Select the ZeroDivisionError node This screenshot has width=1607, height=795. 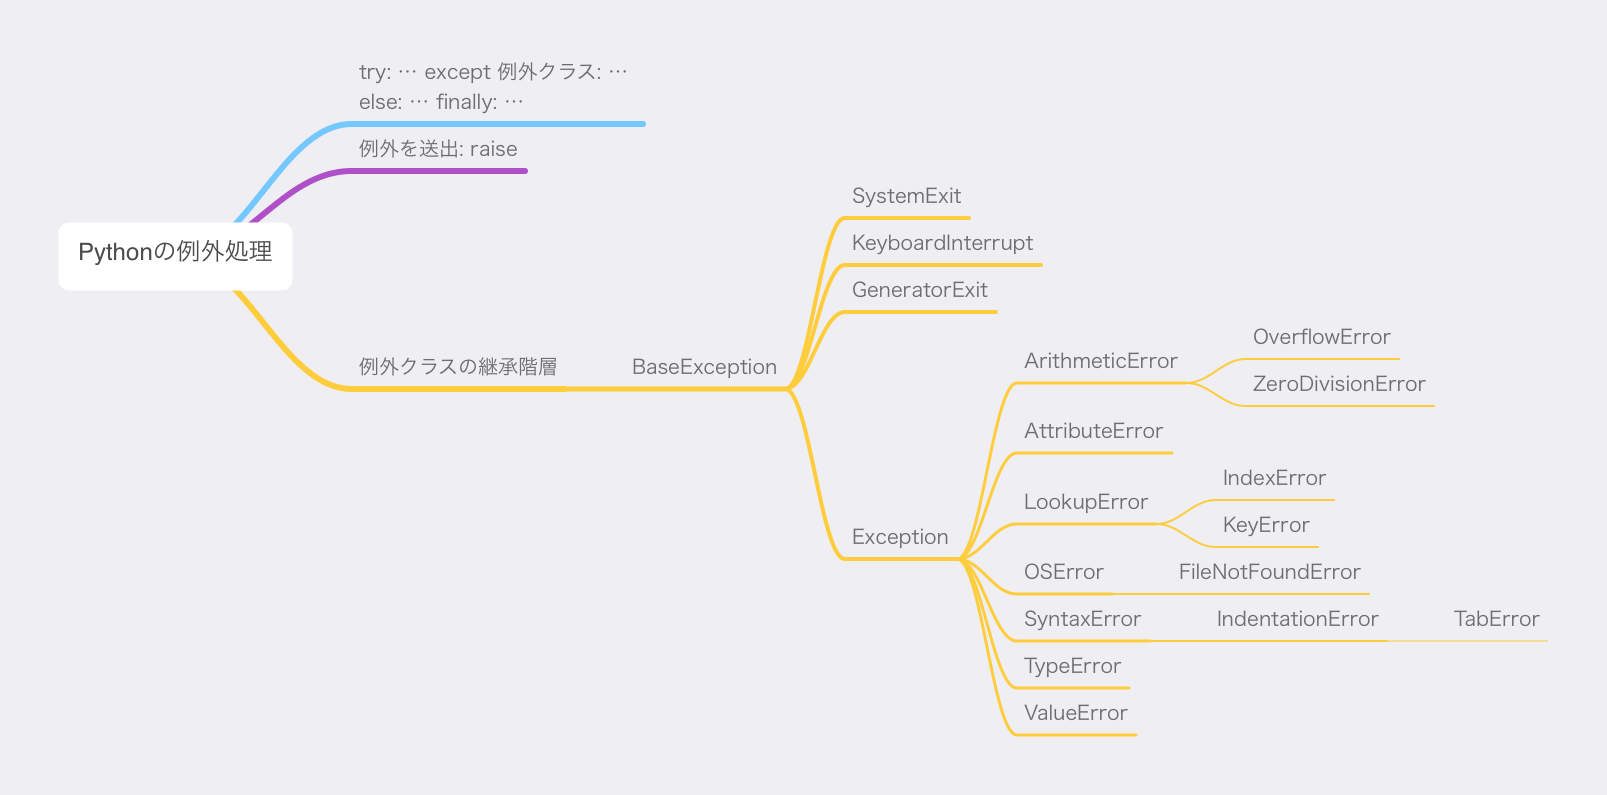1338,384
